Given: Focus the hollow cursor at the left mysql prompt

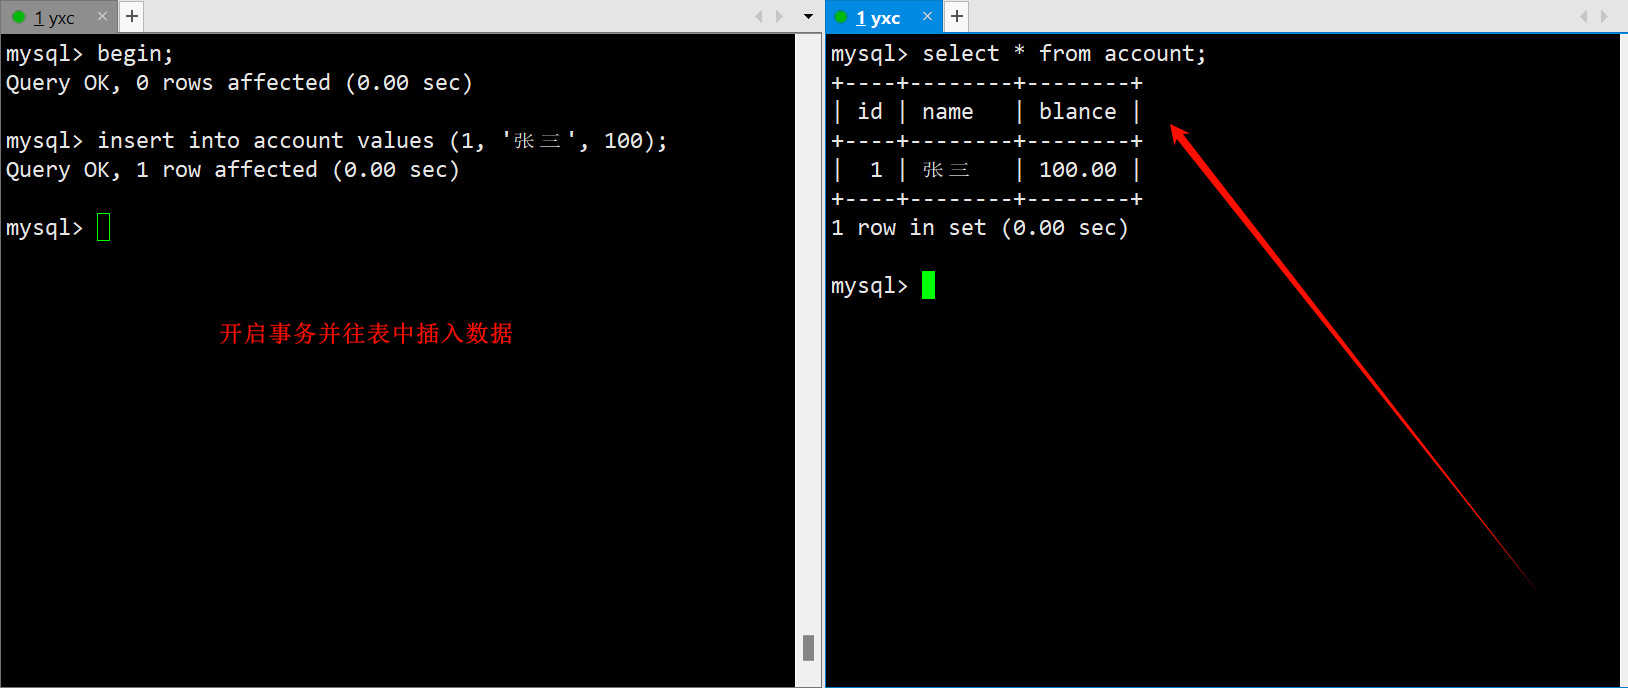Looking at the screenshot, I should click(104, 228).
